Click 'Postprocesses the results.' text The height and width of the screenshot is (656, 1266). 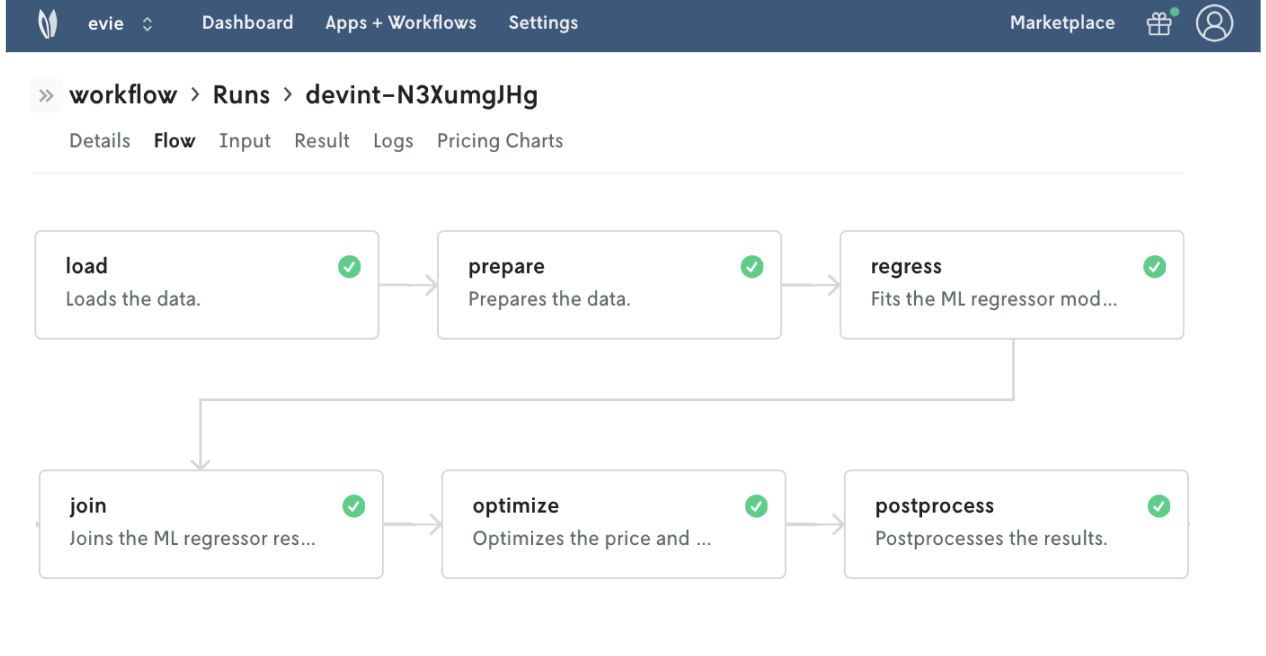[x=991, y=538]
